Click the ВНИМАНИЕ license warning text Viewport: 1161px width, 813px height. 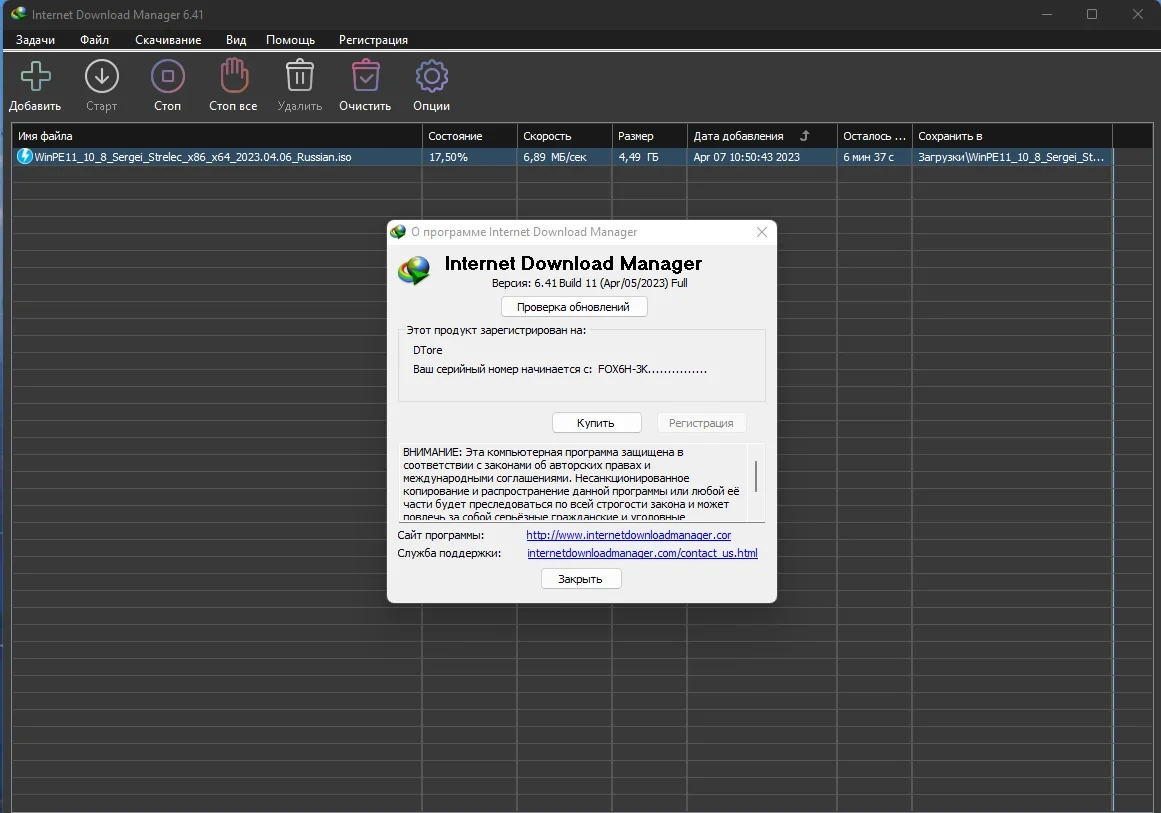click(x=571, y=484)
